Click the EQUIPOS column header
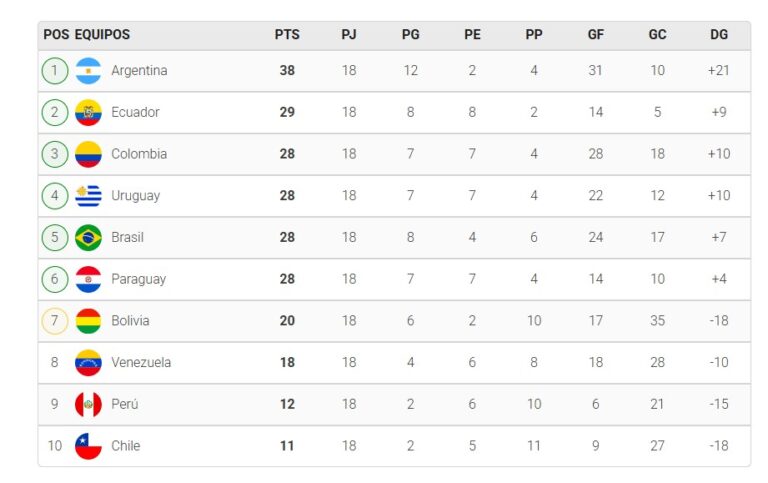Image resolution: width=768 pixels, height=483 pixels. [x=102, y=34]
